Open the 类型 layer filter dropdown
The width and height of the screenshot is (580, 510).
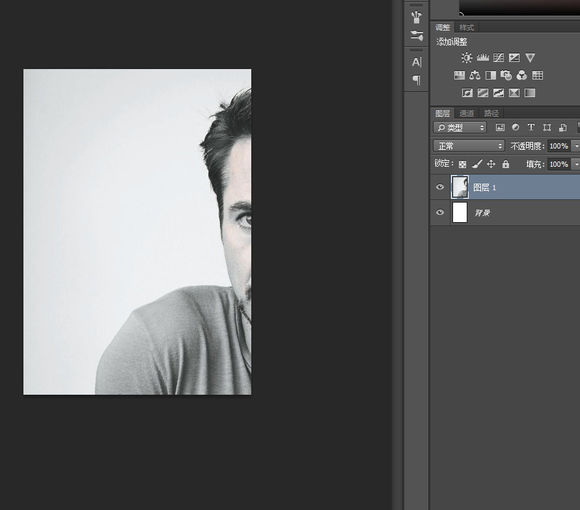(x=460, y=128)
